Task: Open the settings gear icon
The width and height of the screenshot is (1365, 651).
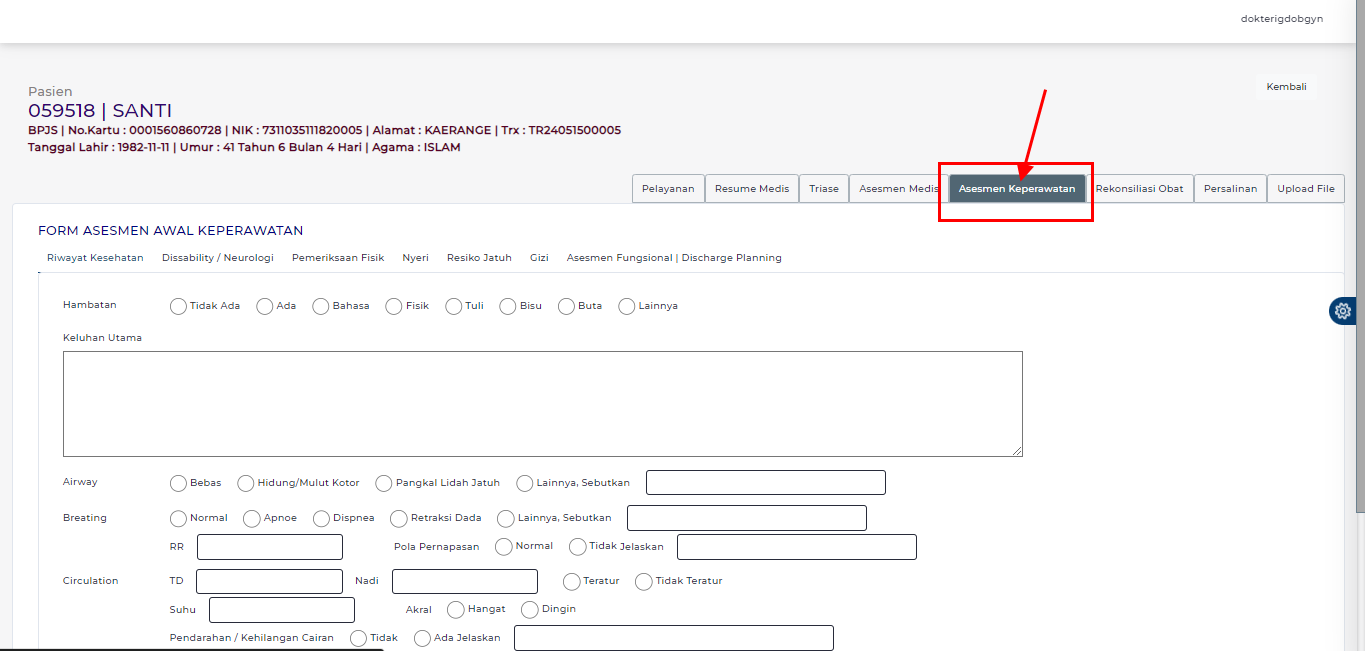Action: [1343, 311]
